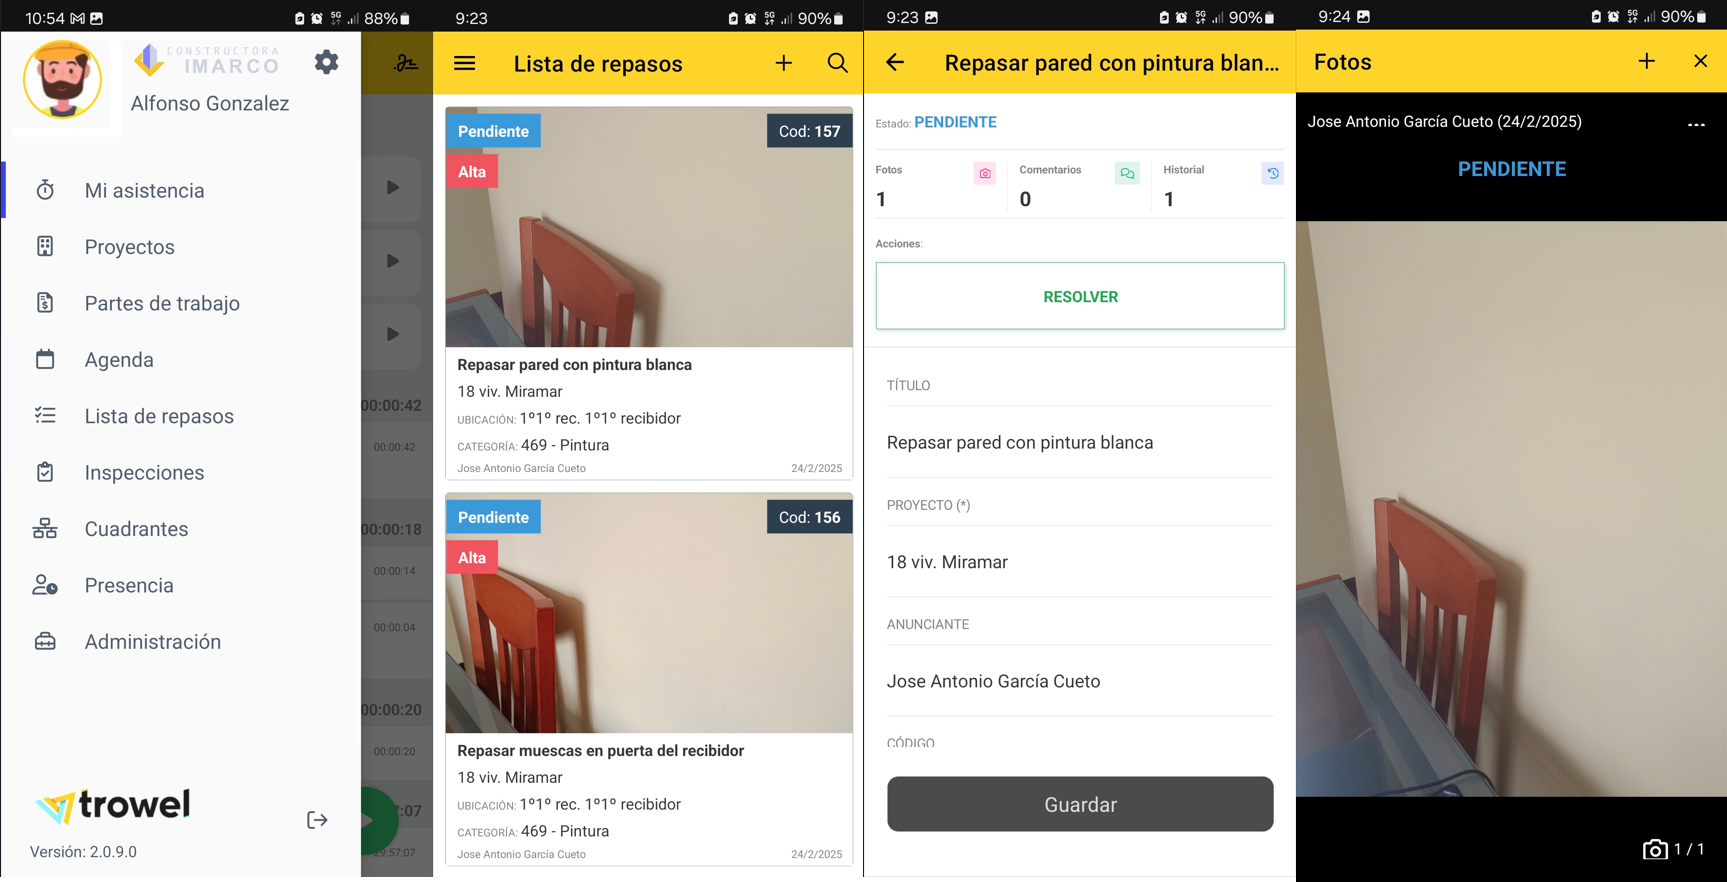Open three-dots options for photo
The image size is (1727, 882).
point(1696,125)
